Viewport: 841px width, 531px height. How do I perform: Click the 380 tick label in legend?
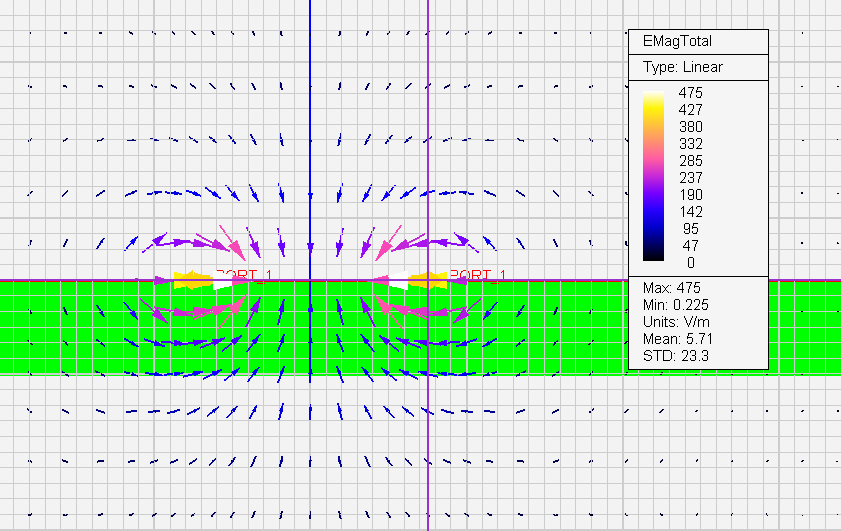point(690,127)
